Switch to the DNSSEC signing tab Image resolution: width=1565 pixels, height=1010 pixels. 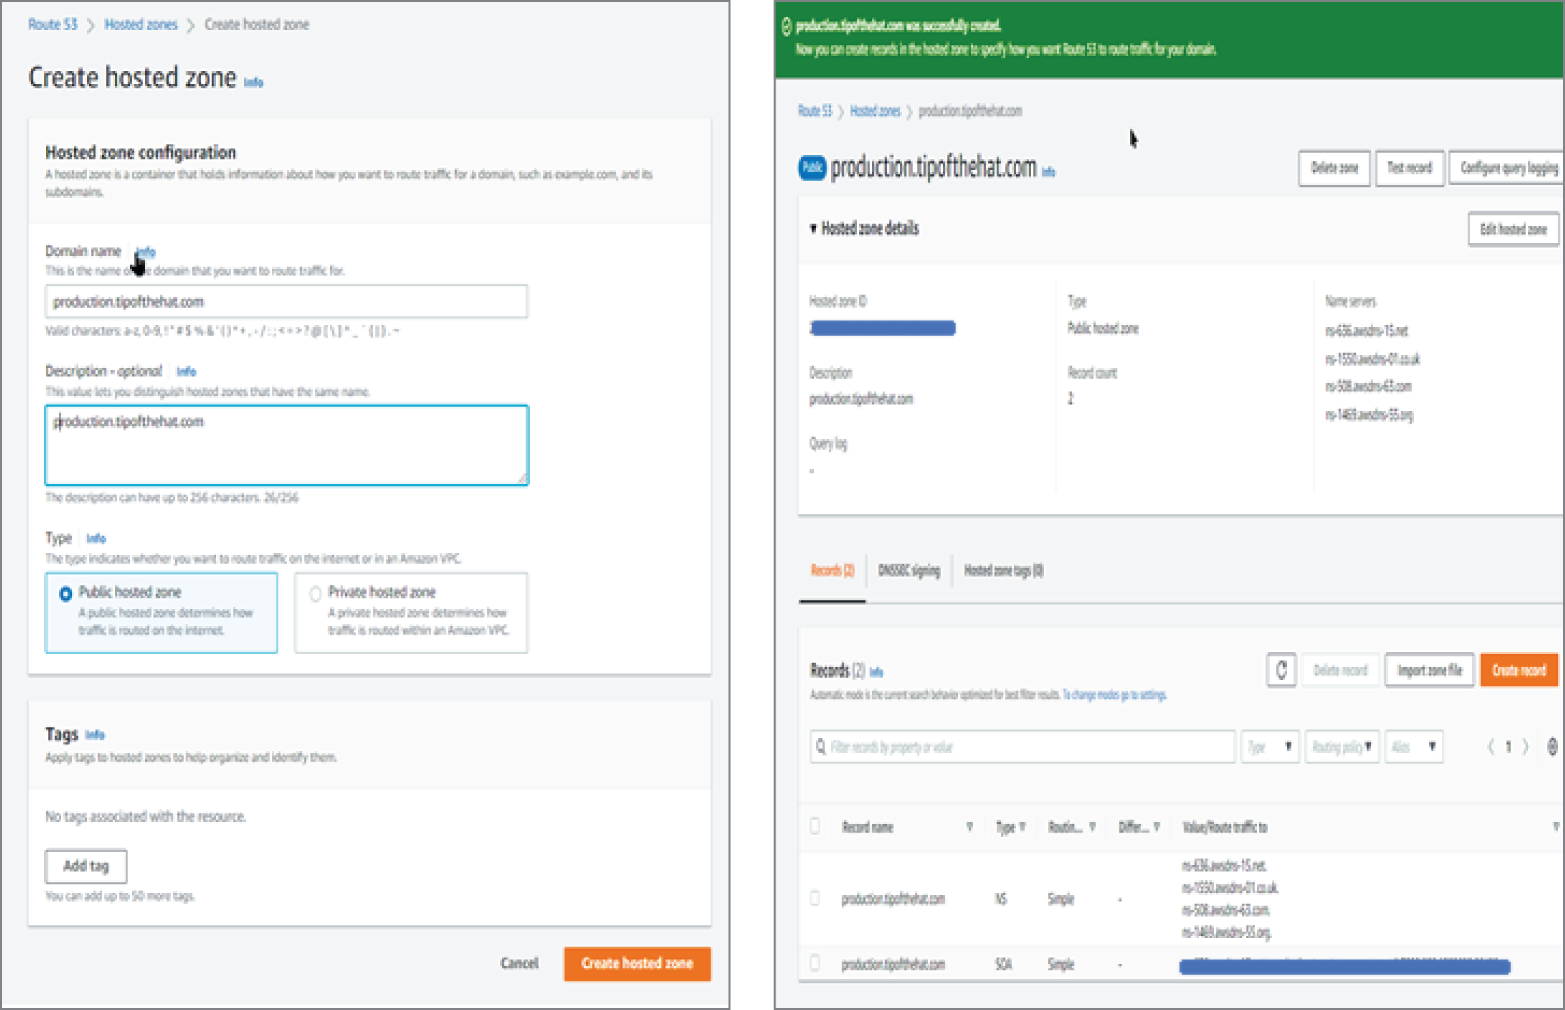coord(909,571)
